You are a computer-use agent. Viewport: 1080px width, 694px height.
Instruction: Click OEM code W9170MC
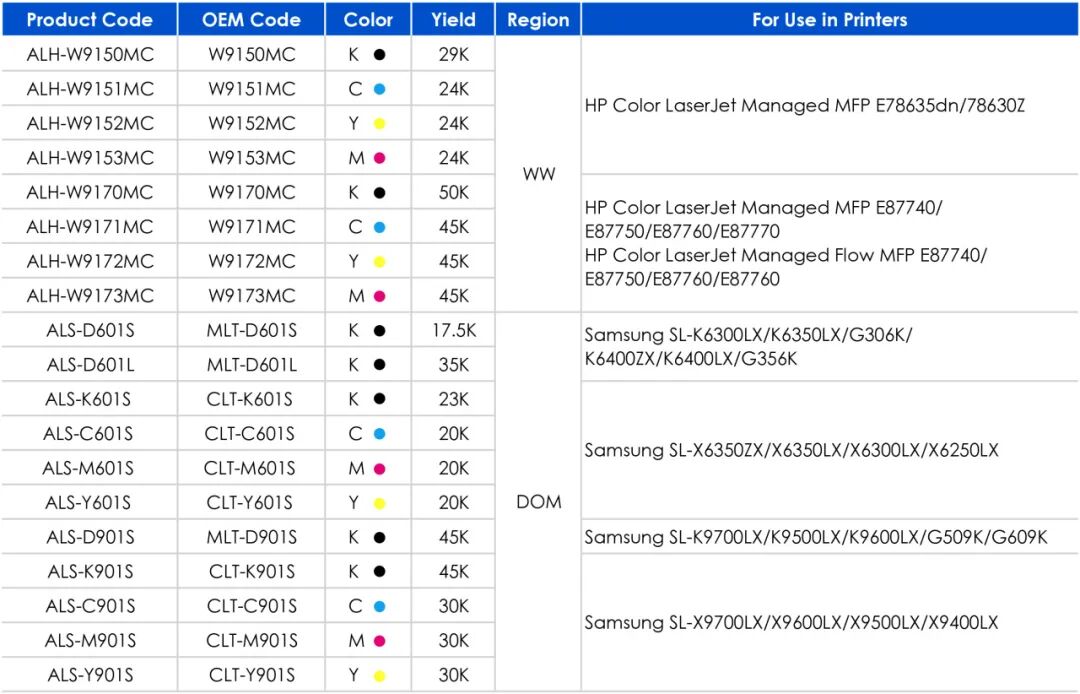coord(251,192)
